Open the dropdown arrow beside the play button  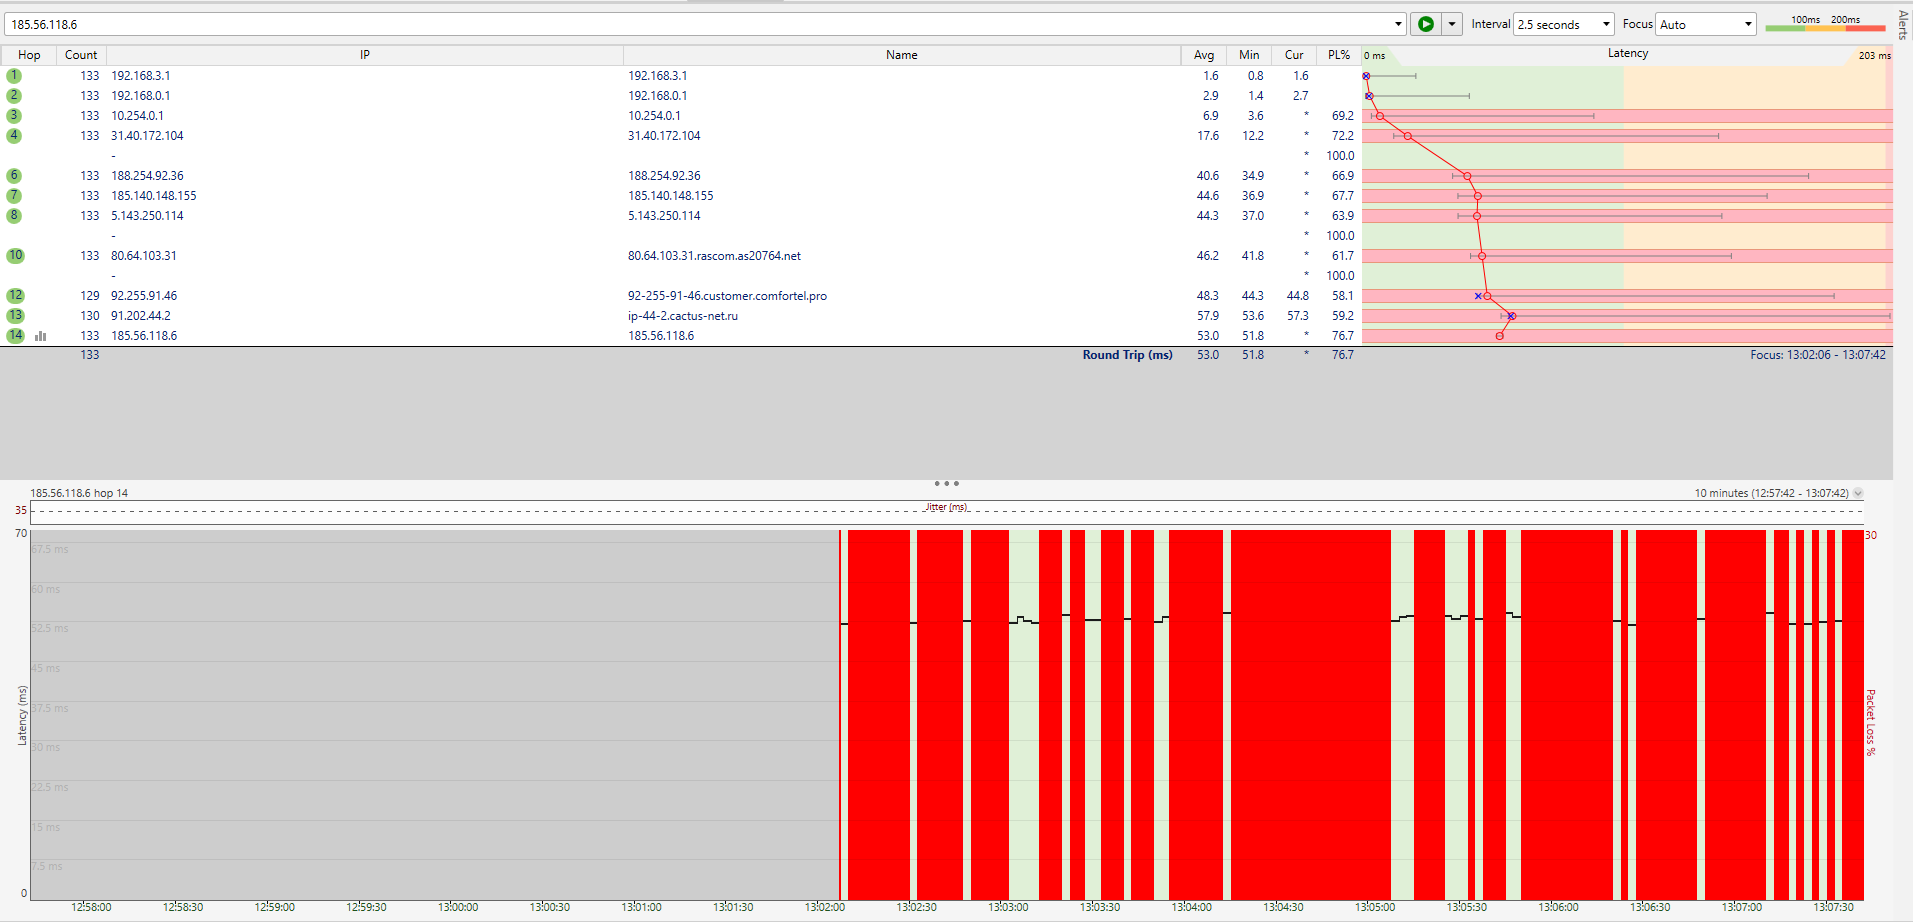[1452, 24]
